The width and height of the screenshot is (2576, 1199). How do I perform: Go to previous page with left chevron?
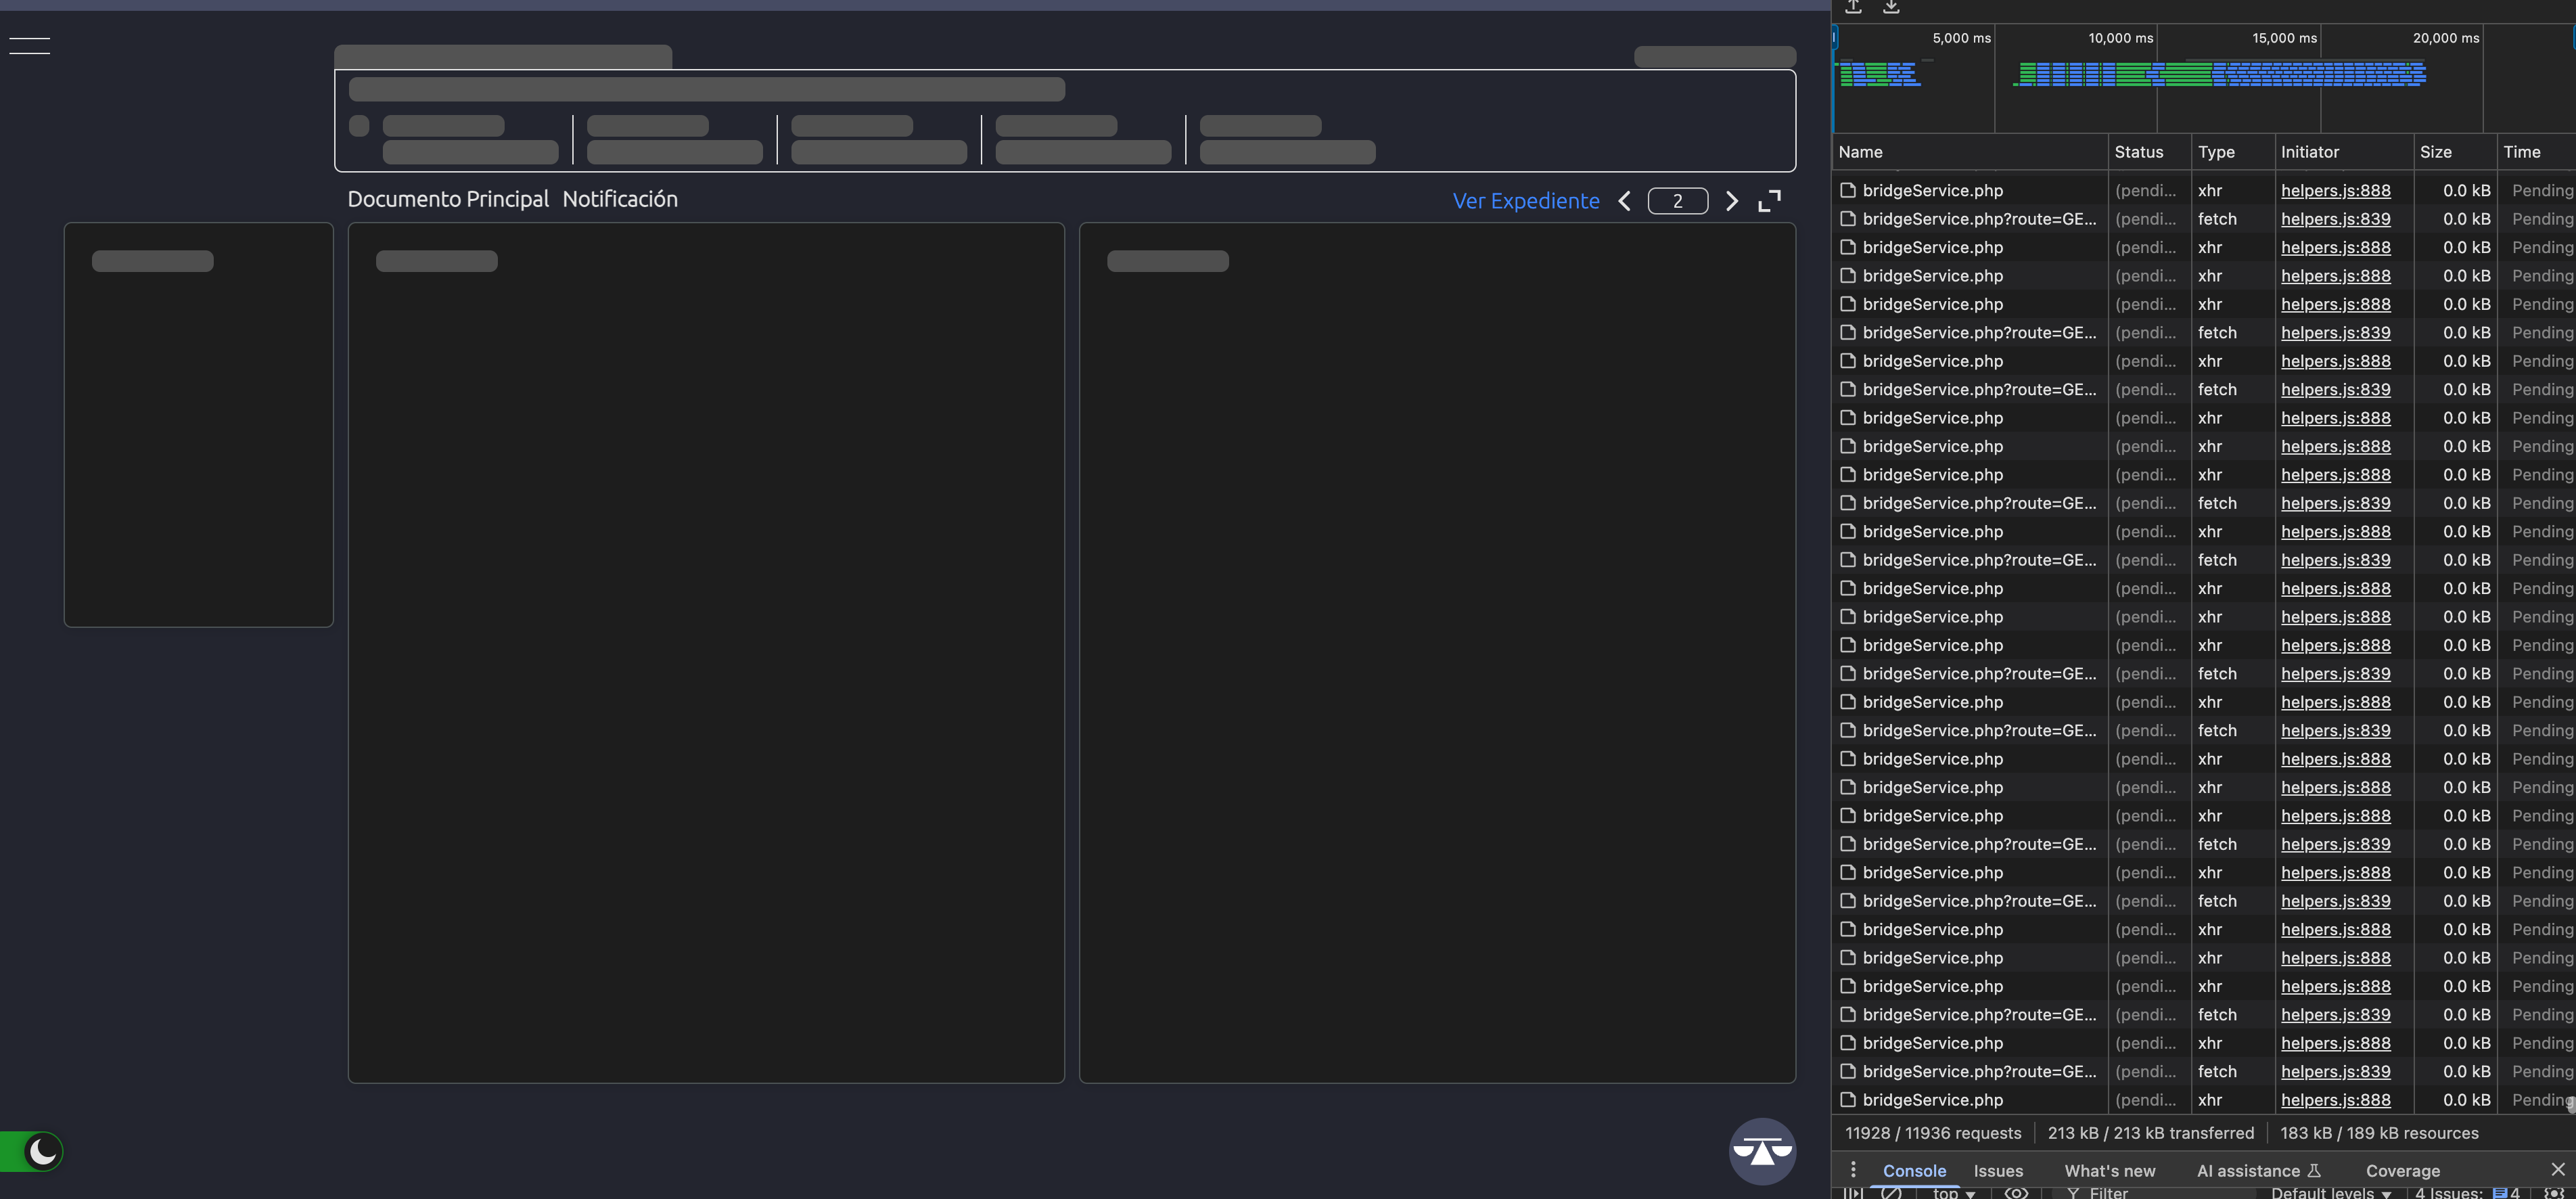1625,202
